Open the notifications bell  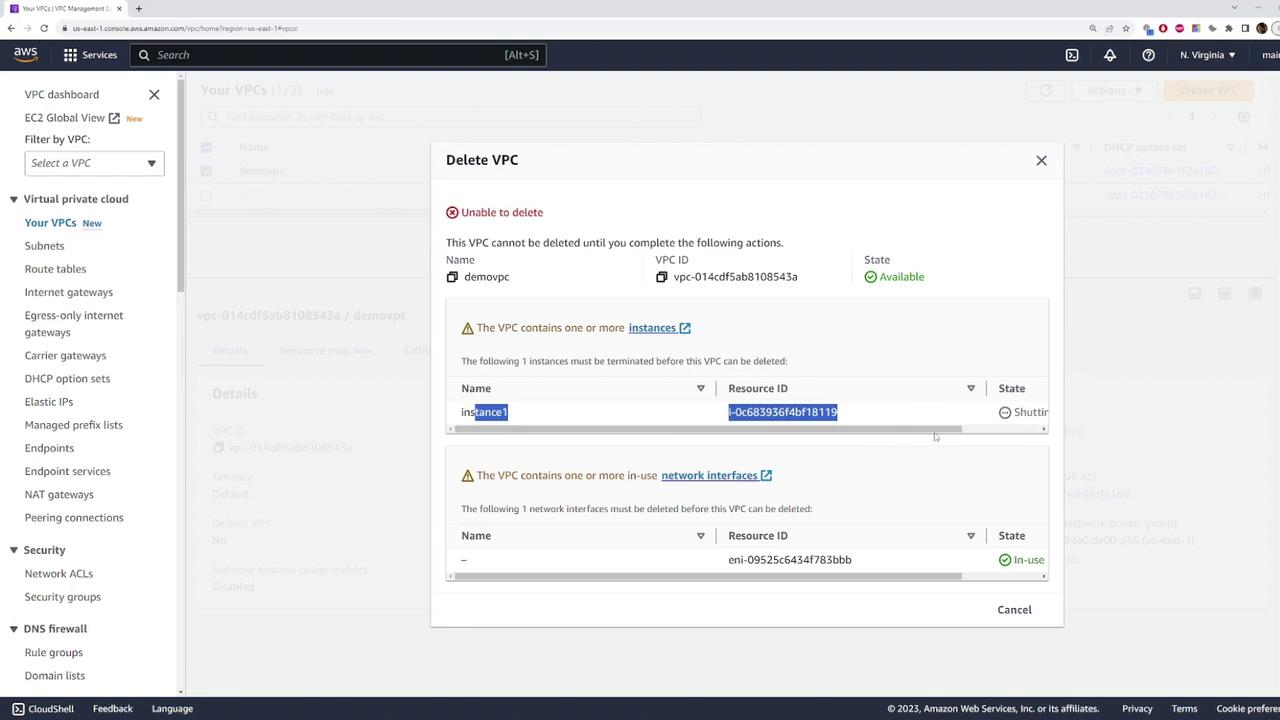(x=1110, y=55)
